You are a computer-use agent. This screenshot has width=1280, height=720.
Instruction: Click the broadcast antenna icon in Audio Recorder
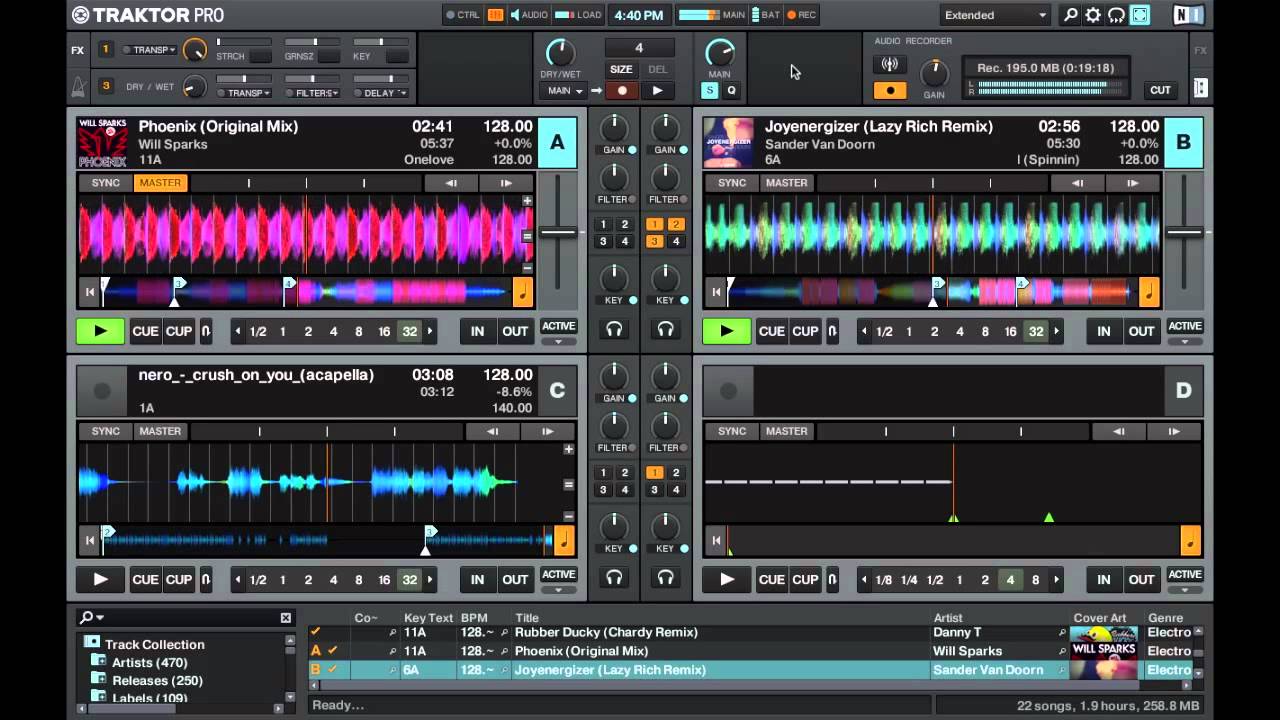(x=889, y=65)
